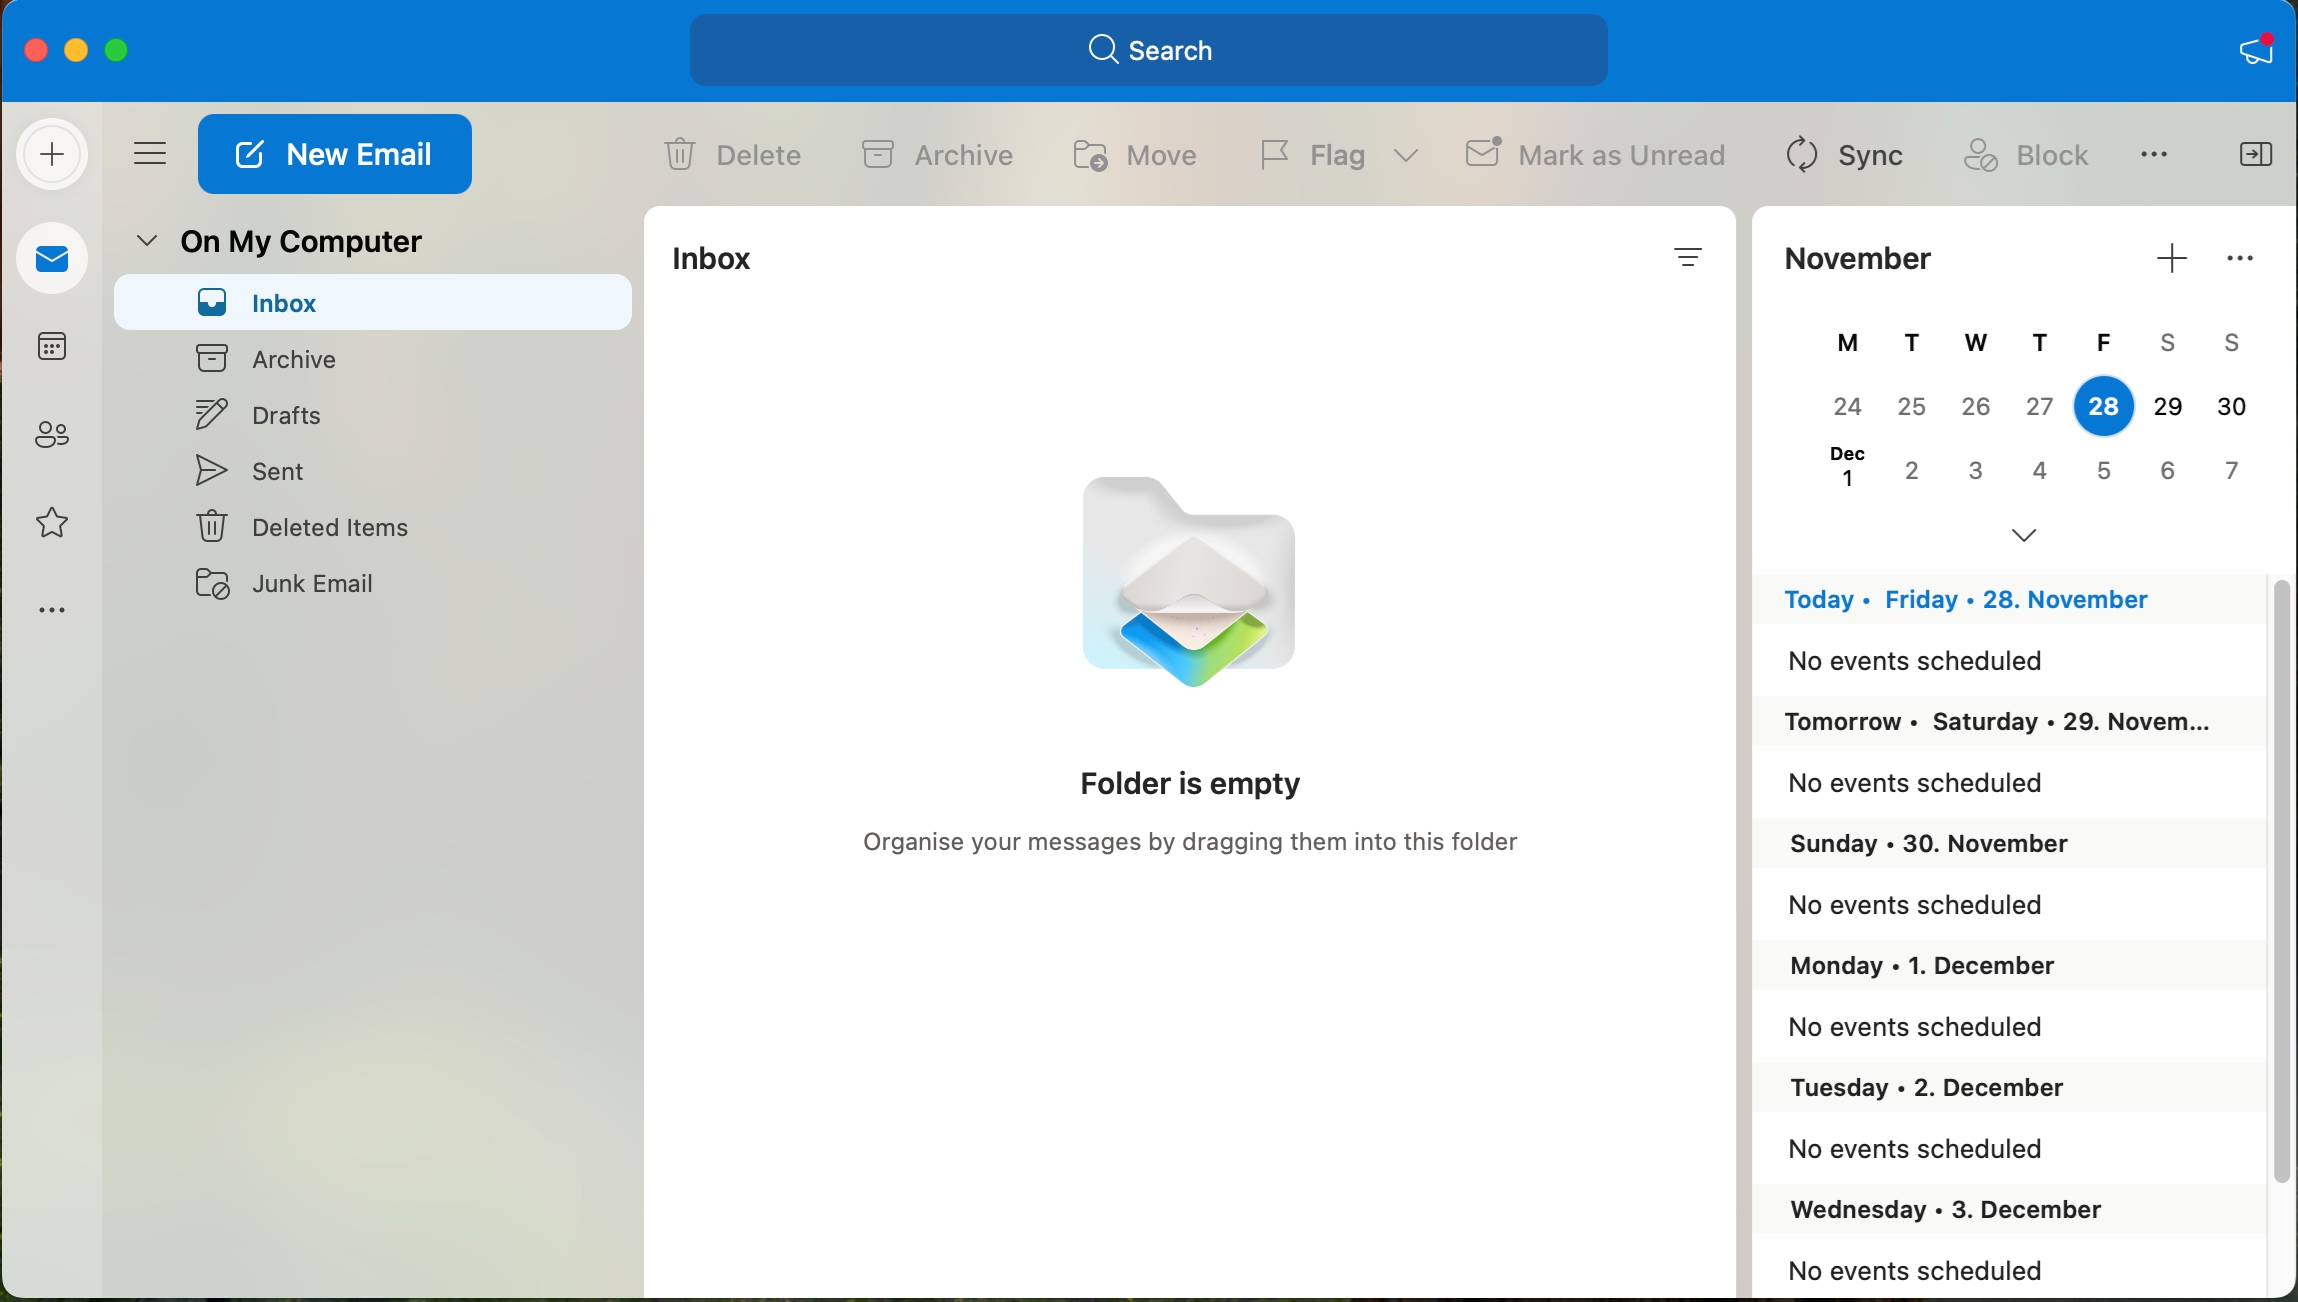2298x1302 pixels.
Task: Open the People contacts icon
Action: point(52,434)
